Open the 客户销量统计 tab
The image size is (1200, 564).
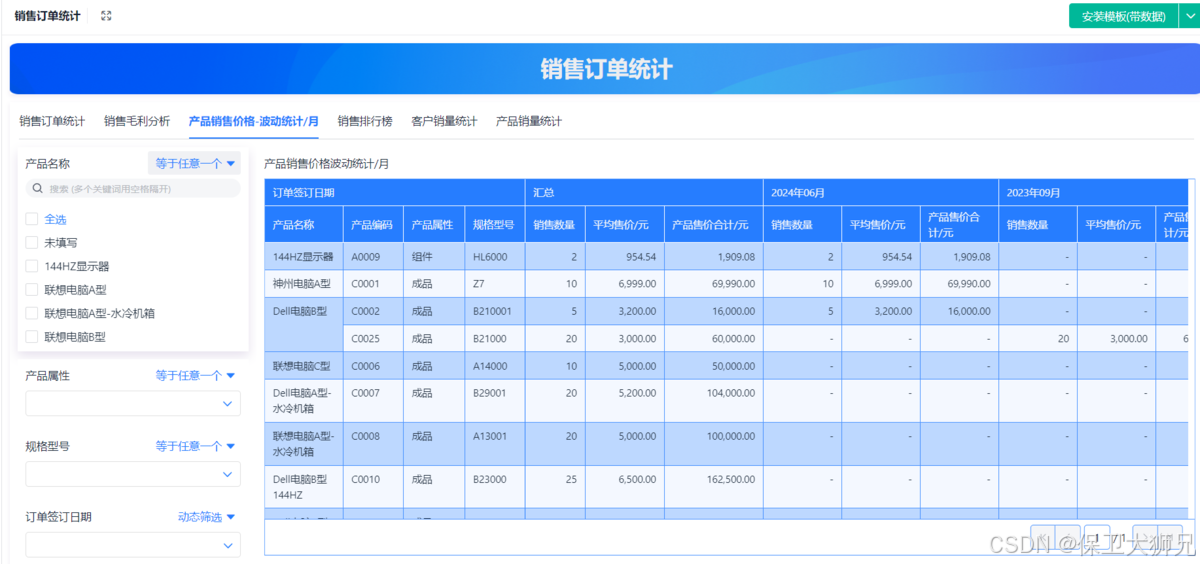[444, 121]
